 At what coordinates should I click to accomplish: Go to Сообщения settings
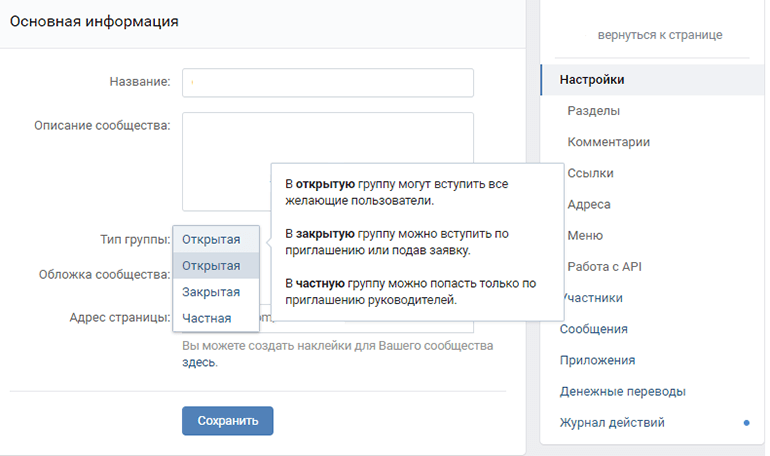pyautogui.click(x=594, y=329)
